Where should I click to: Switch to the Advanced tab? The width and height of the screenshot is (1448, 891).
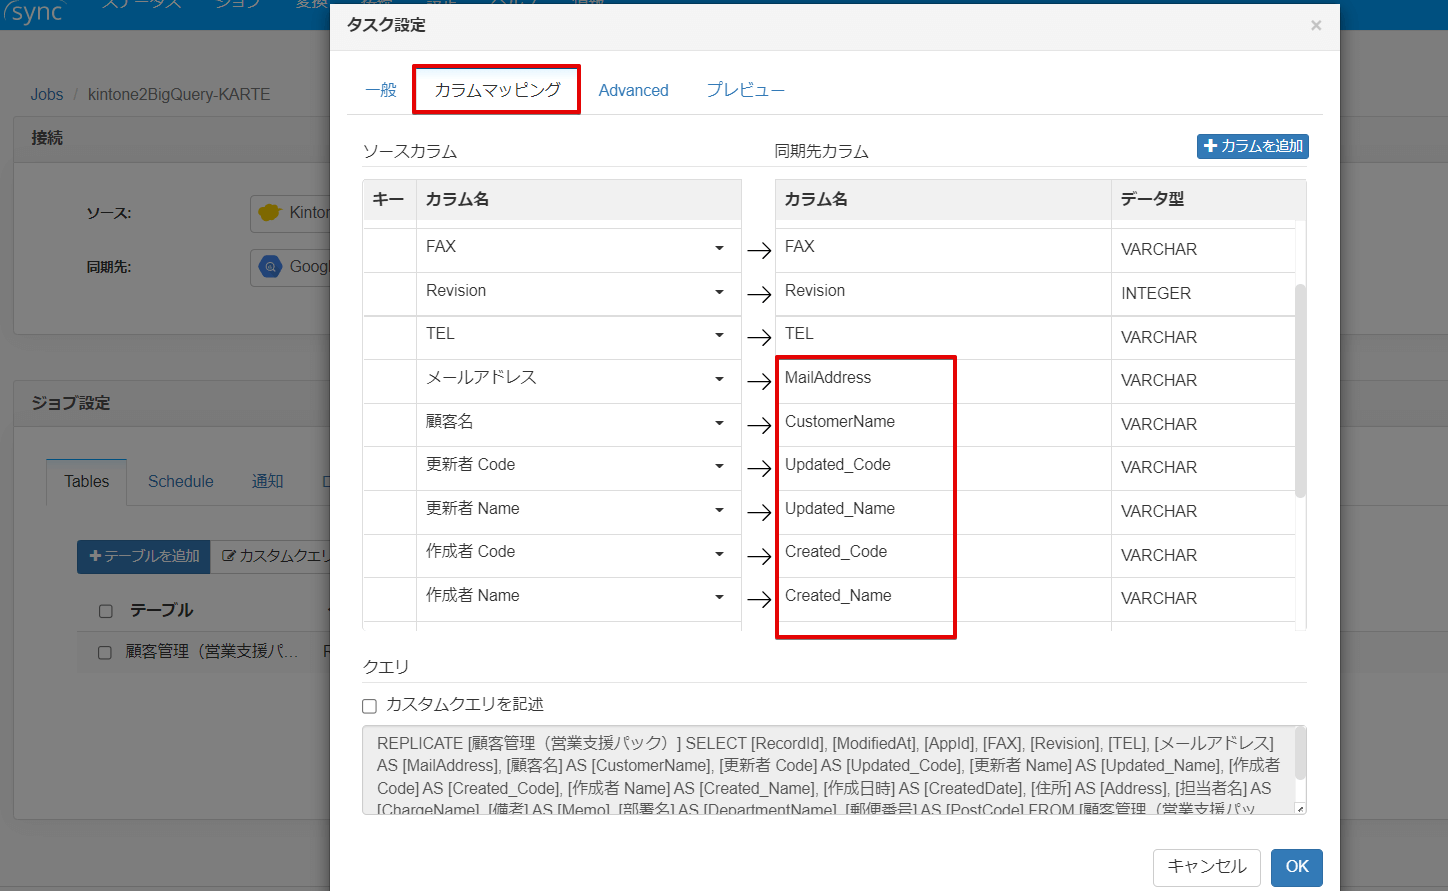coord(633,90)
